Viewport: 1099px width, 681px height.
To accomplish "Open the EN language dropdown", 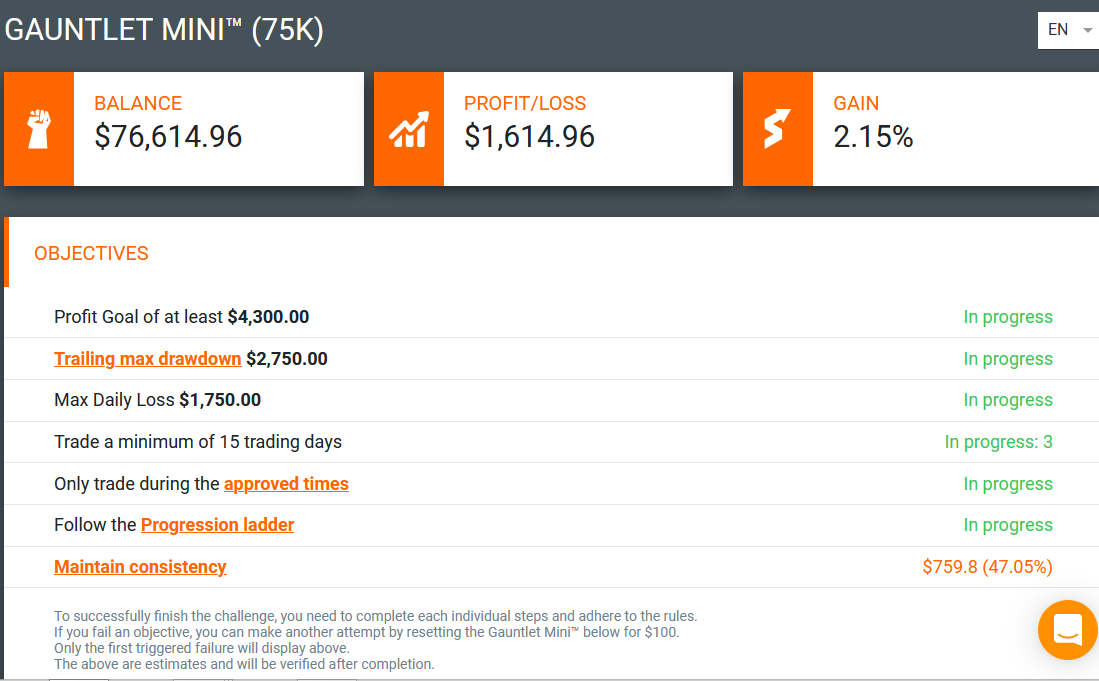I will 1068,29.
